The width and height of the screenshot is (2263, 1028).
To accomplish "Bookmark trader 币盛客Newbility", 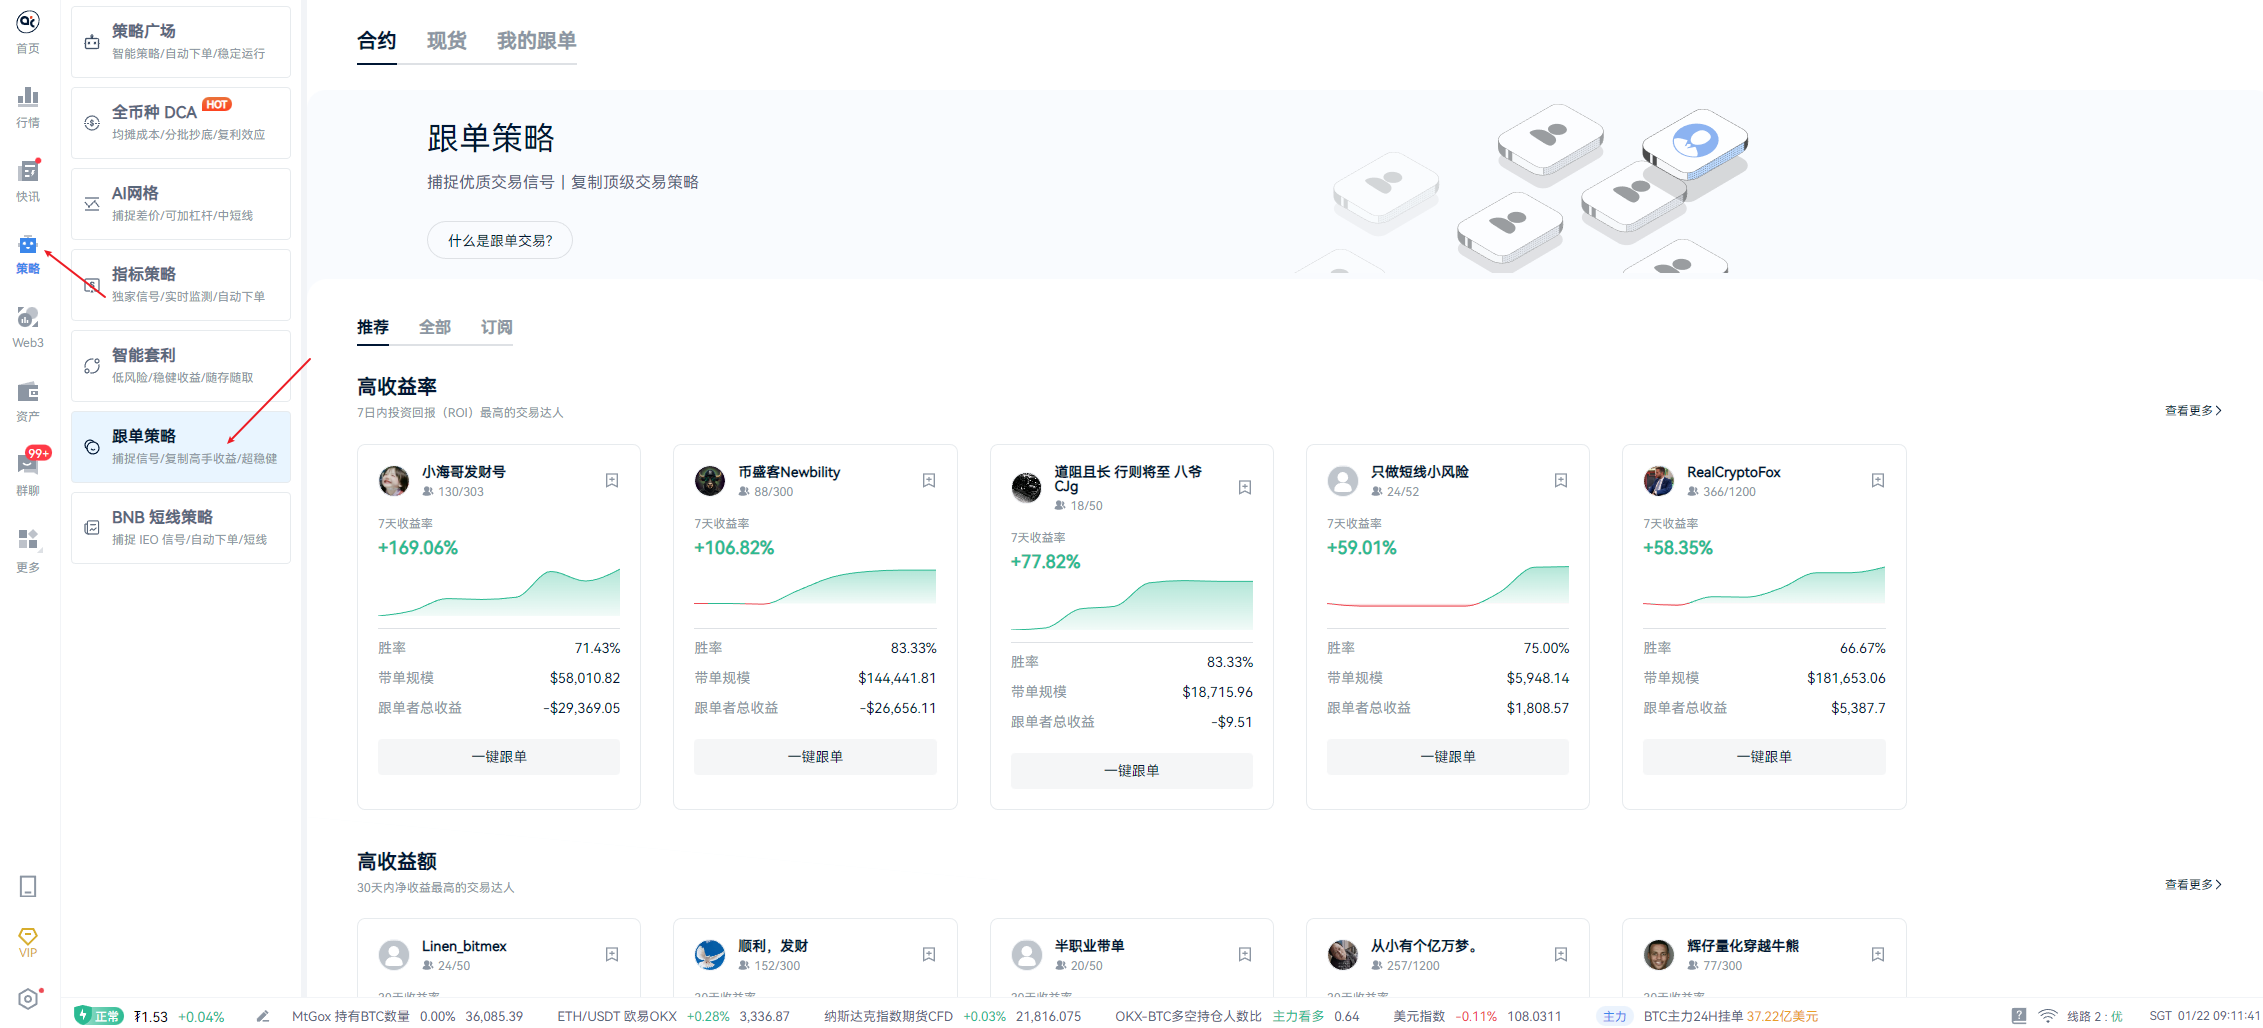I will [x=929, y=481].
